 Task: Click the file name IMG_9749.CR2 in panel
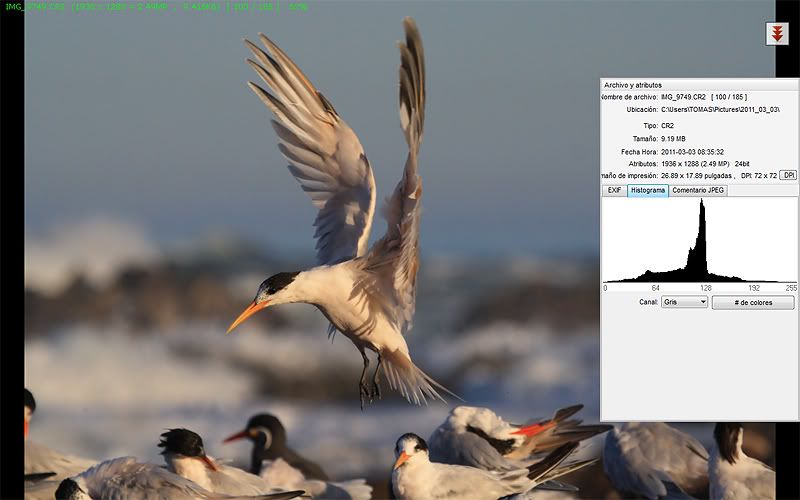pyautogui.click(x=683, y=97)
